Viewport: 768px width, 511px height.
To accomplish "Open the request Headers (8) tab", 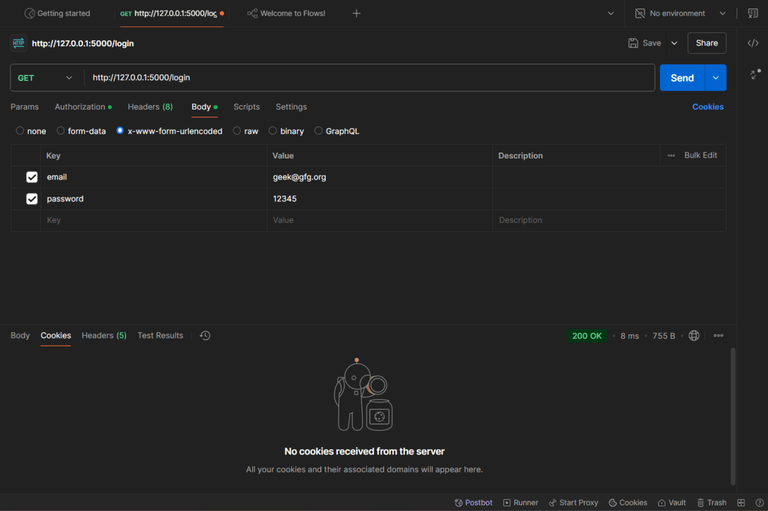I will tap(150, 107).
